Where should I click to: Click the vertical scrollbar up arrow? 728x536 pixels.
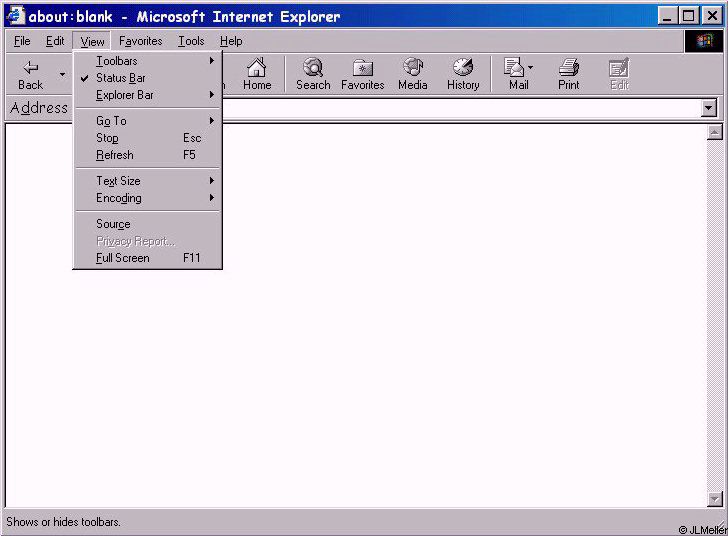pyautogui.click(x=715, y=133)
